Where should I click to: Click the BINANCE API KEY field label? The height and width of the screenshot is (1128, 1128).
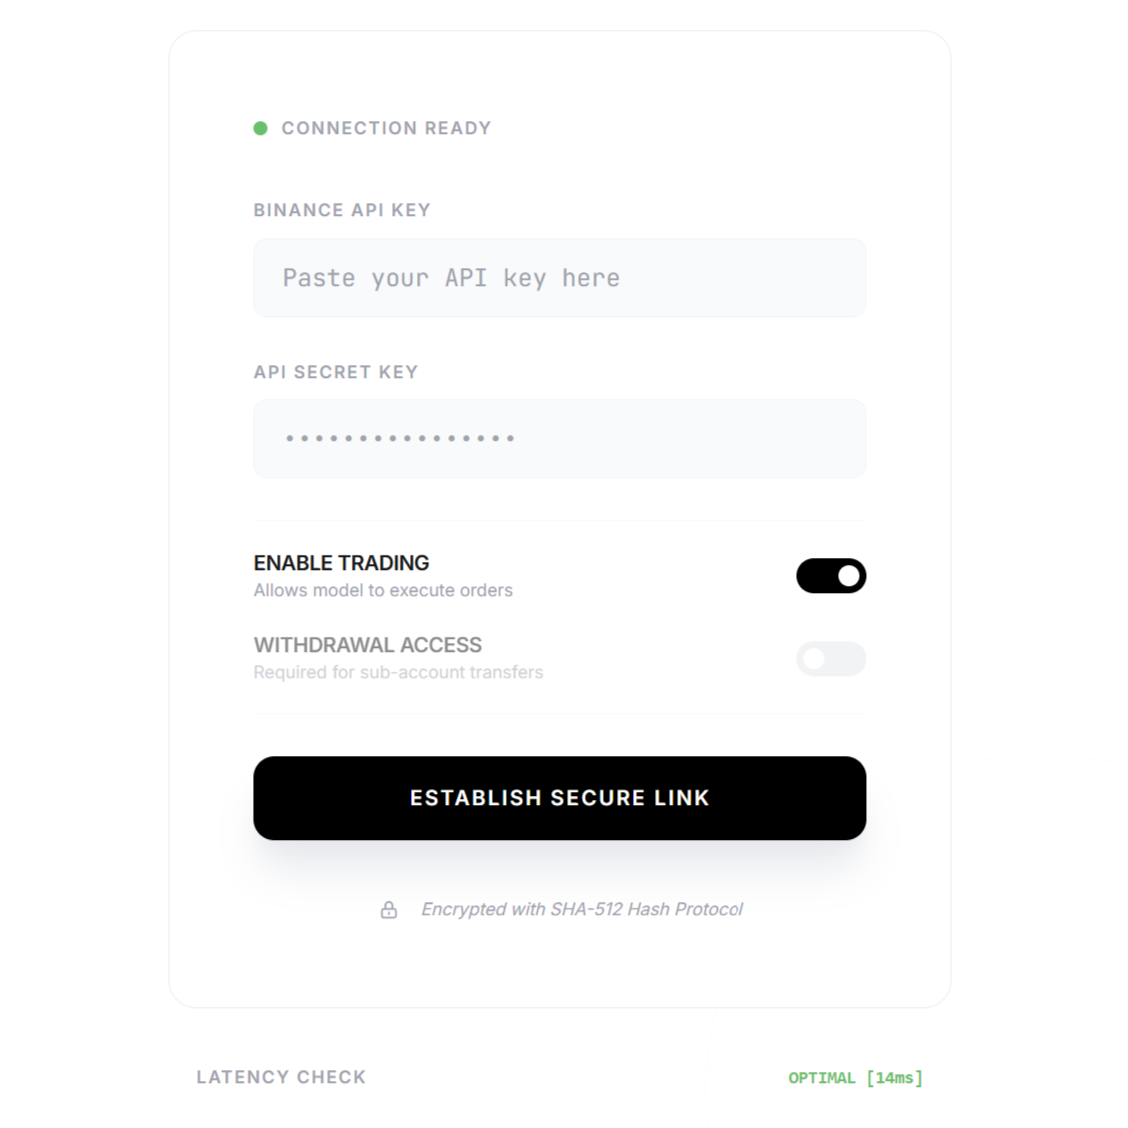point(341,210)
